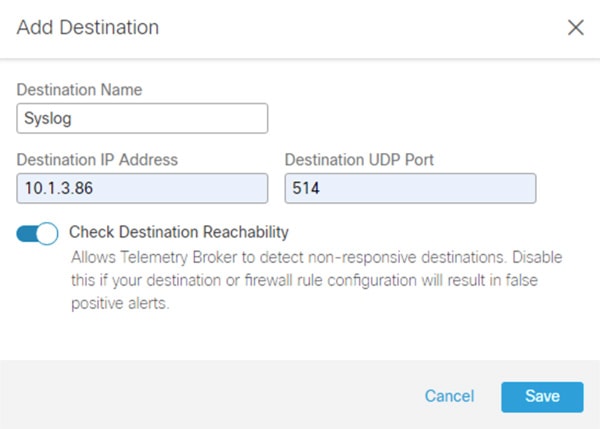
Task: Click the Destination UDP Port label
Action: (359, 160)
